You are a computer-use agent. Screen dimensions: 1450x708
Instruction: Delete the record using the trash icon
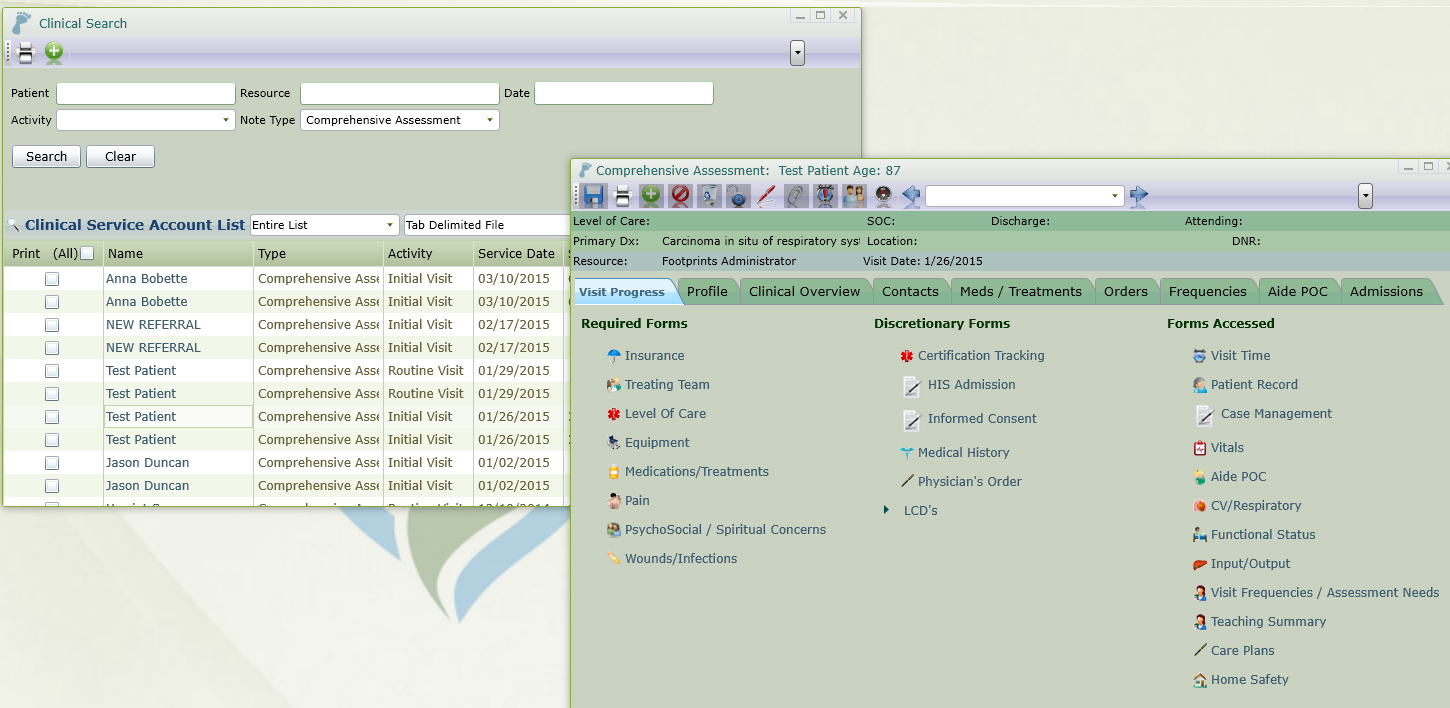(x=708, y=196)
